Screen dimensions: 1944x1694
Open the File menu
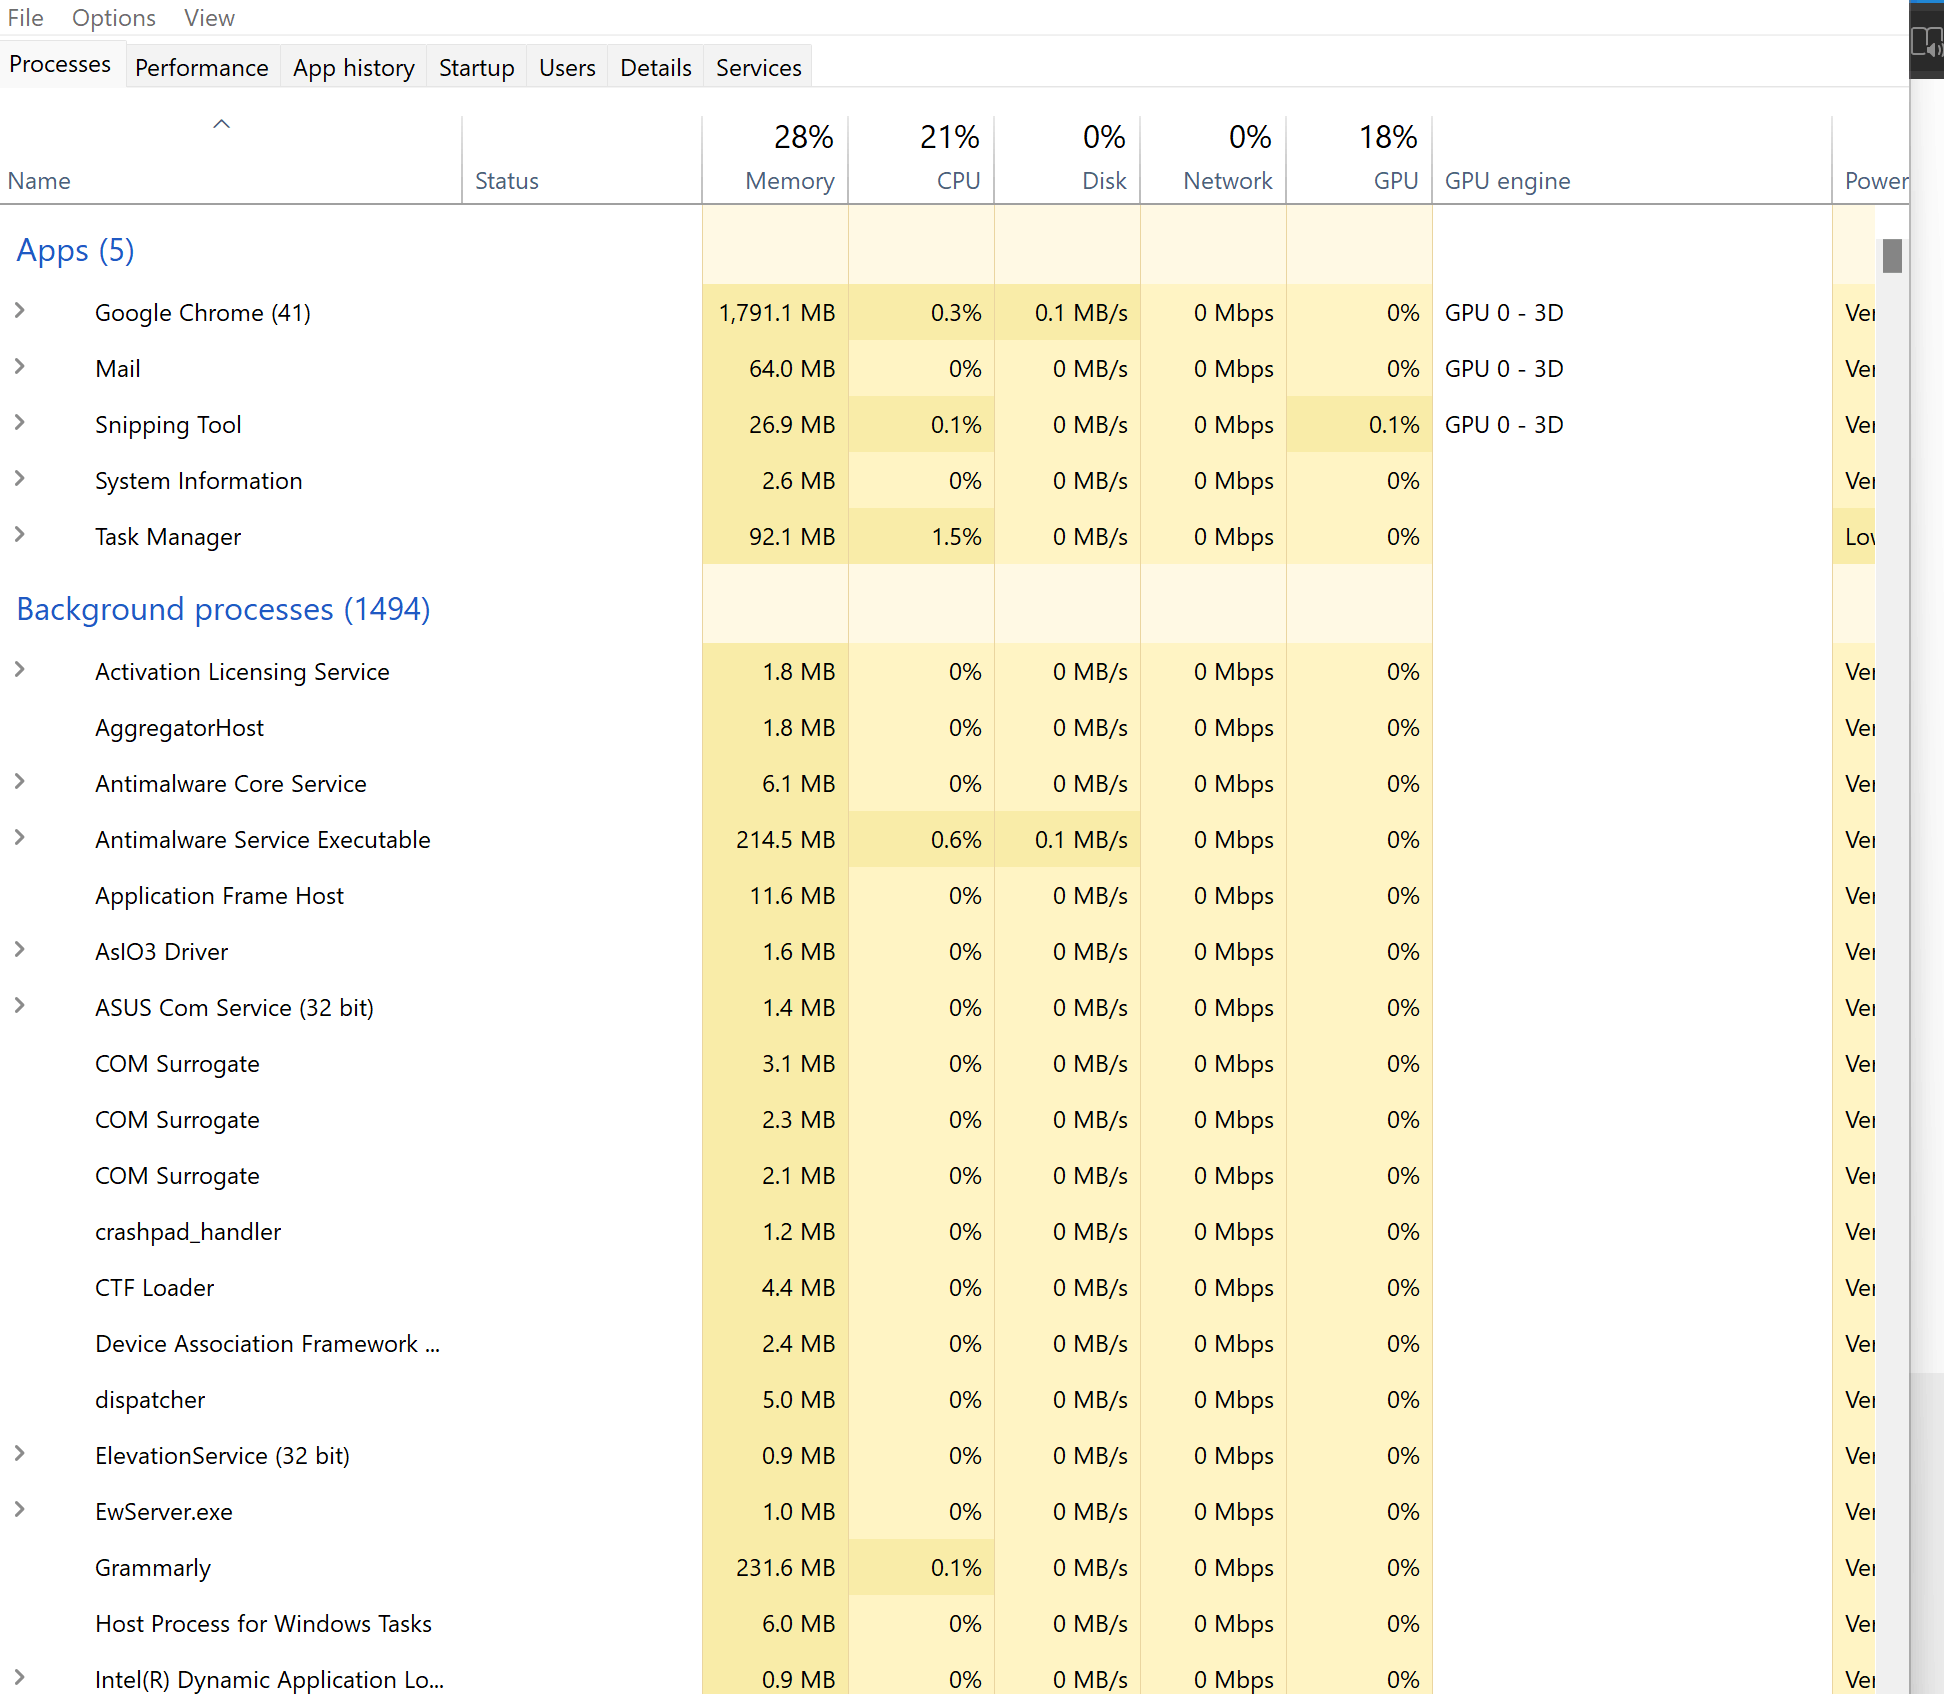coord(25,17)
